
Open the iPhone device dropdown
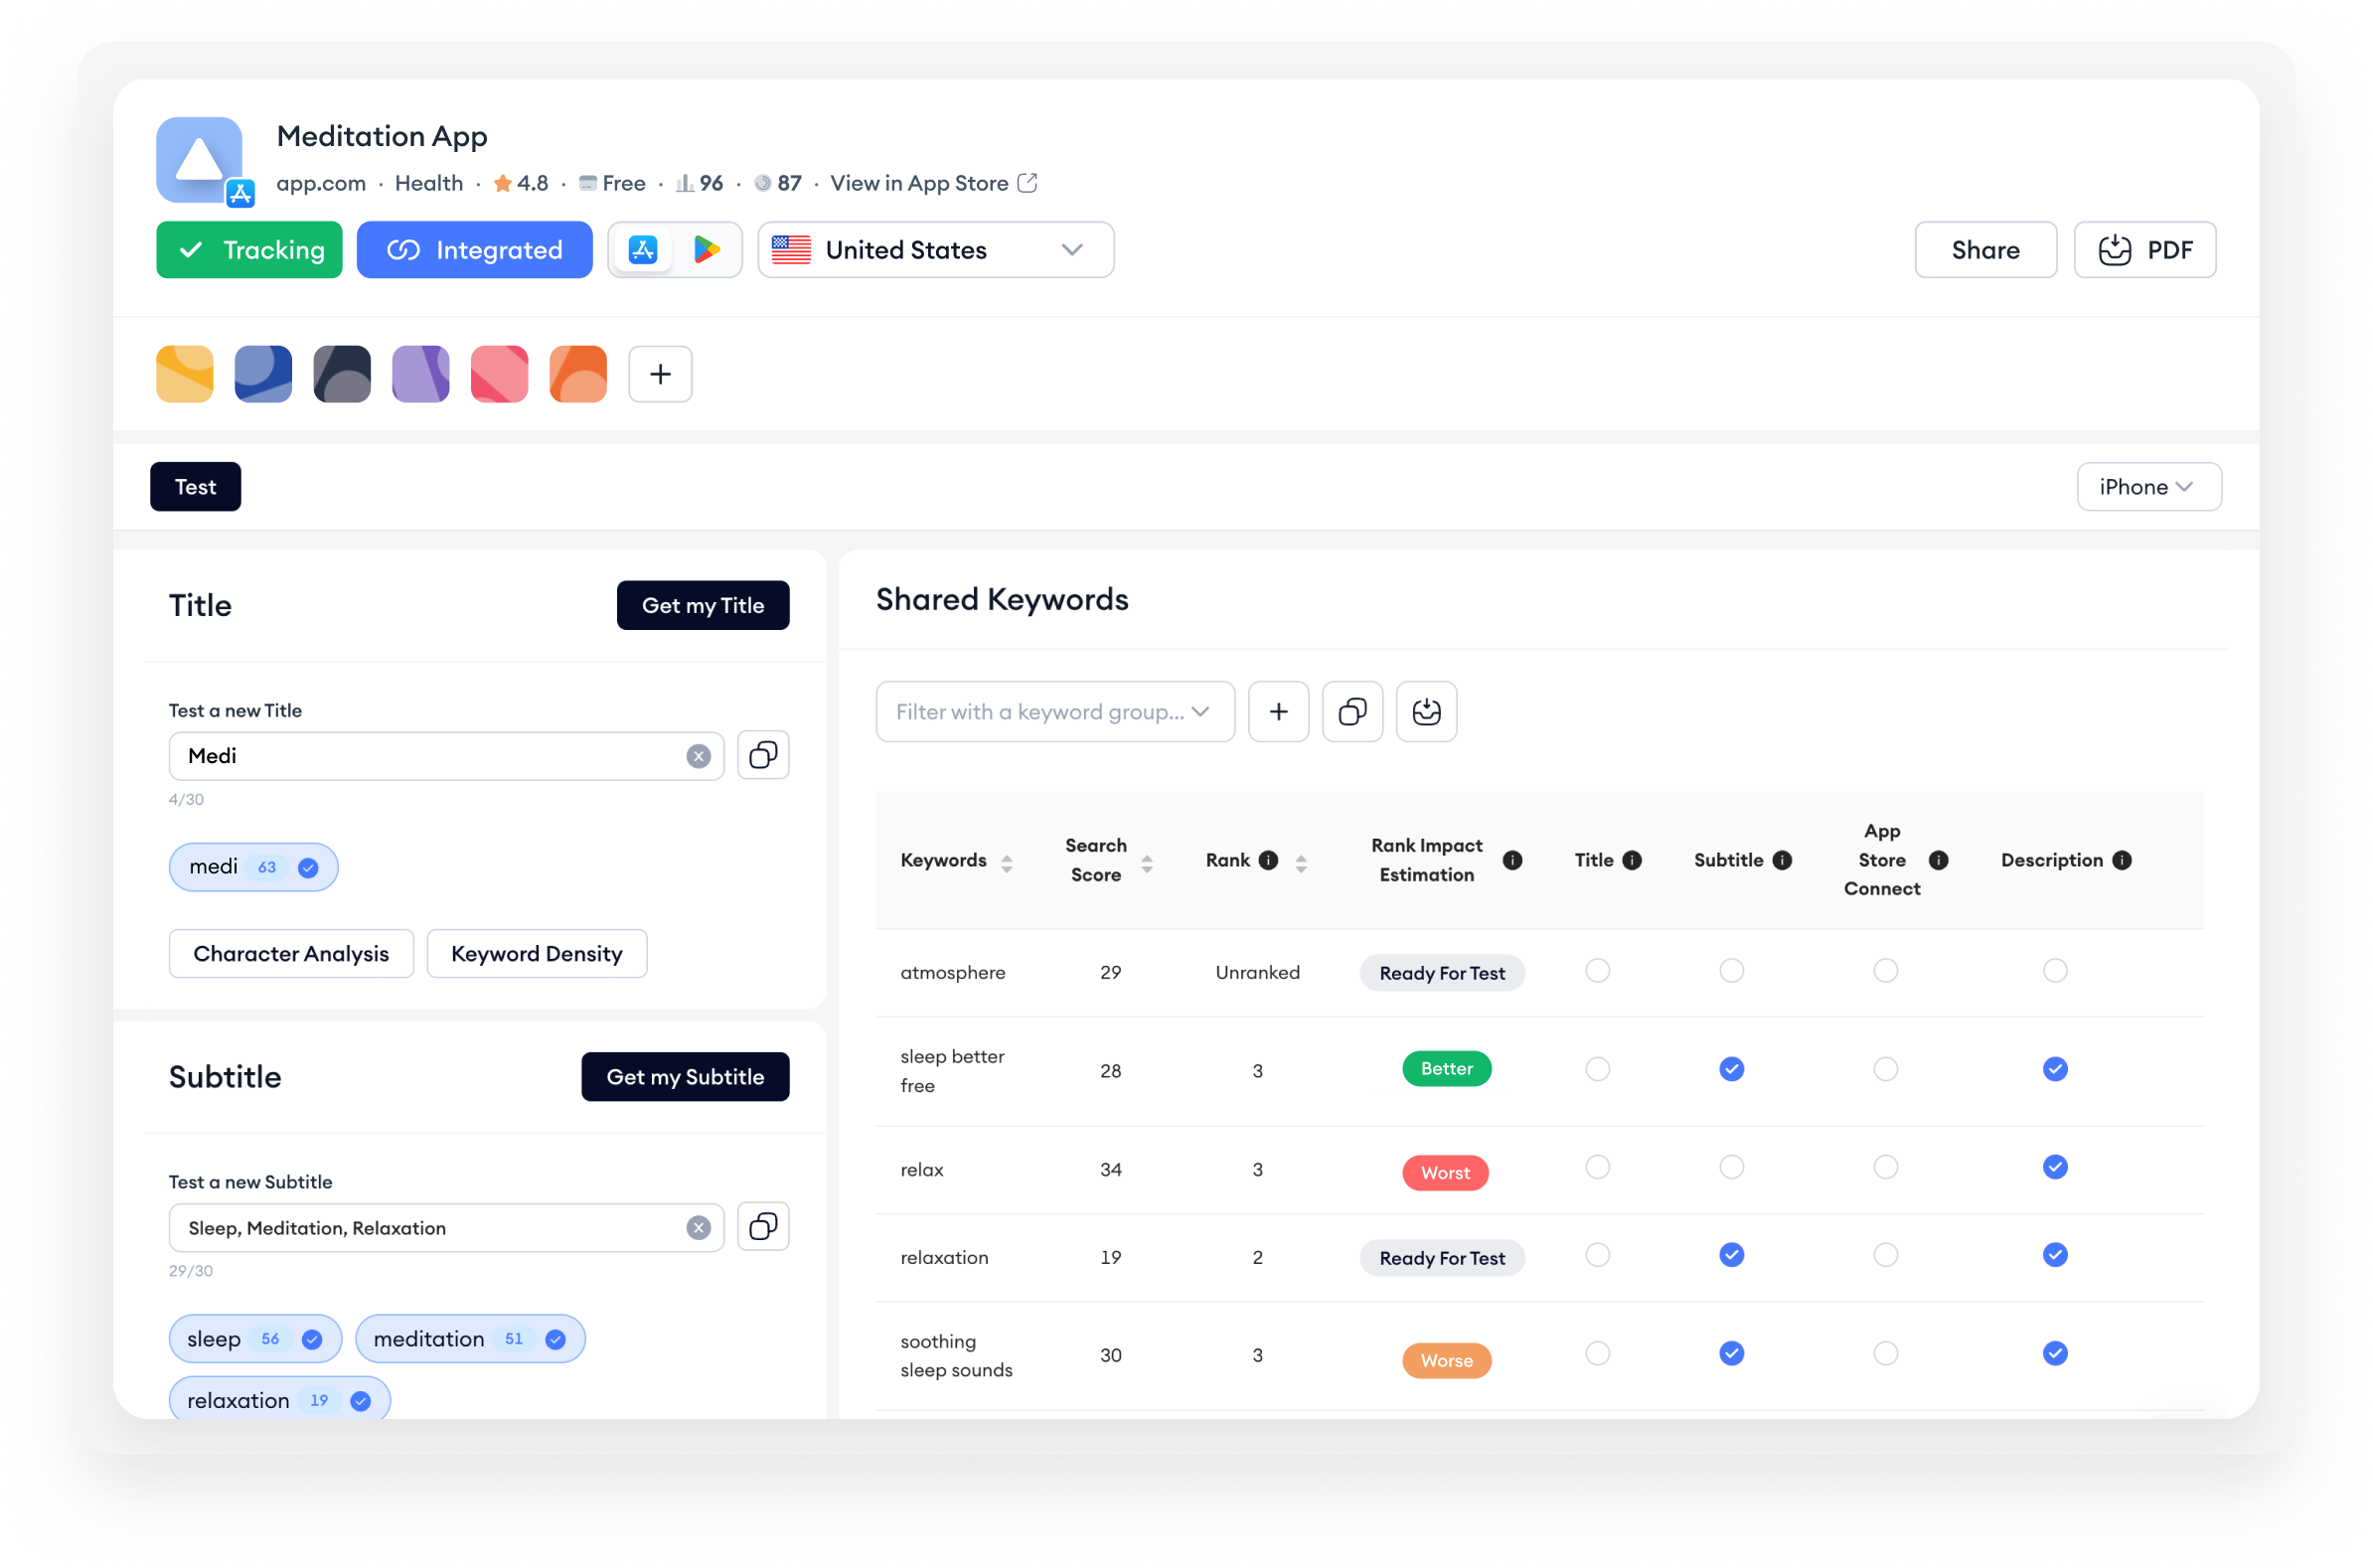[2149, 487]
